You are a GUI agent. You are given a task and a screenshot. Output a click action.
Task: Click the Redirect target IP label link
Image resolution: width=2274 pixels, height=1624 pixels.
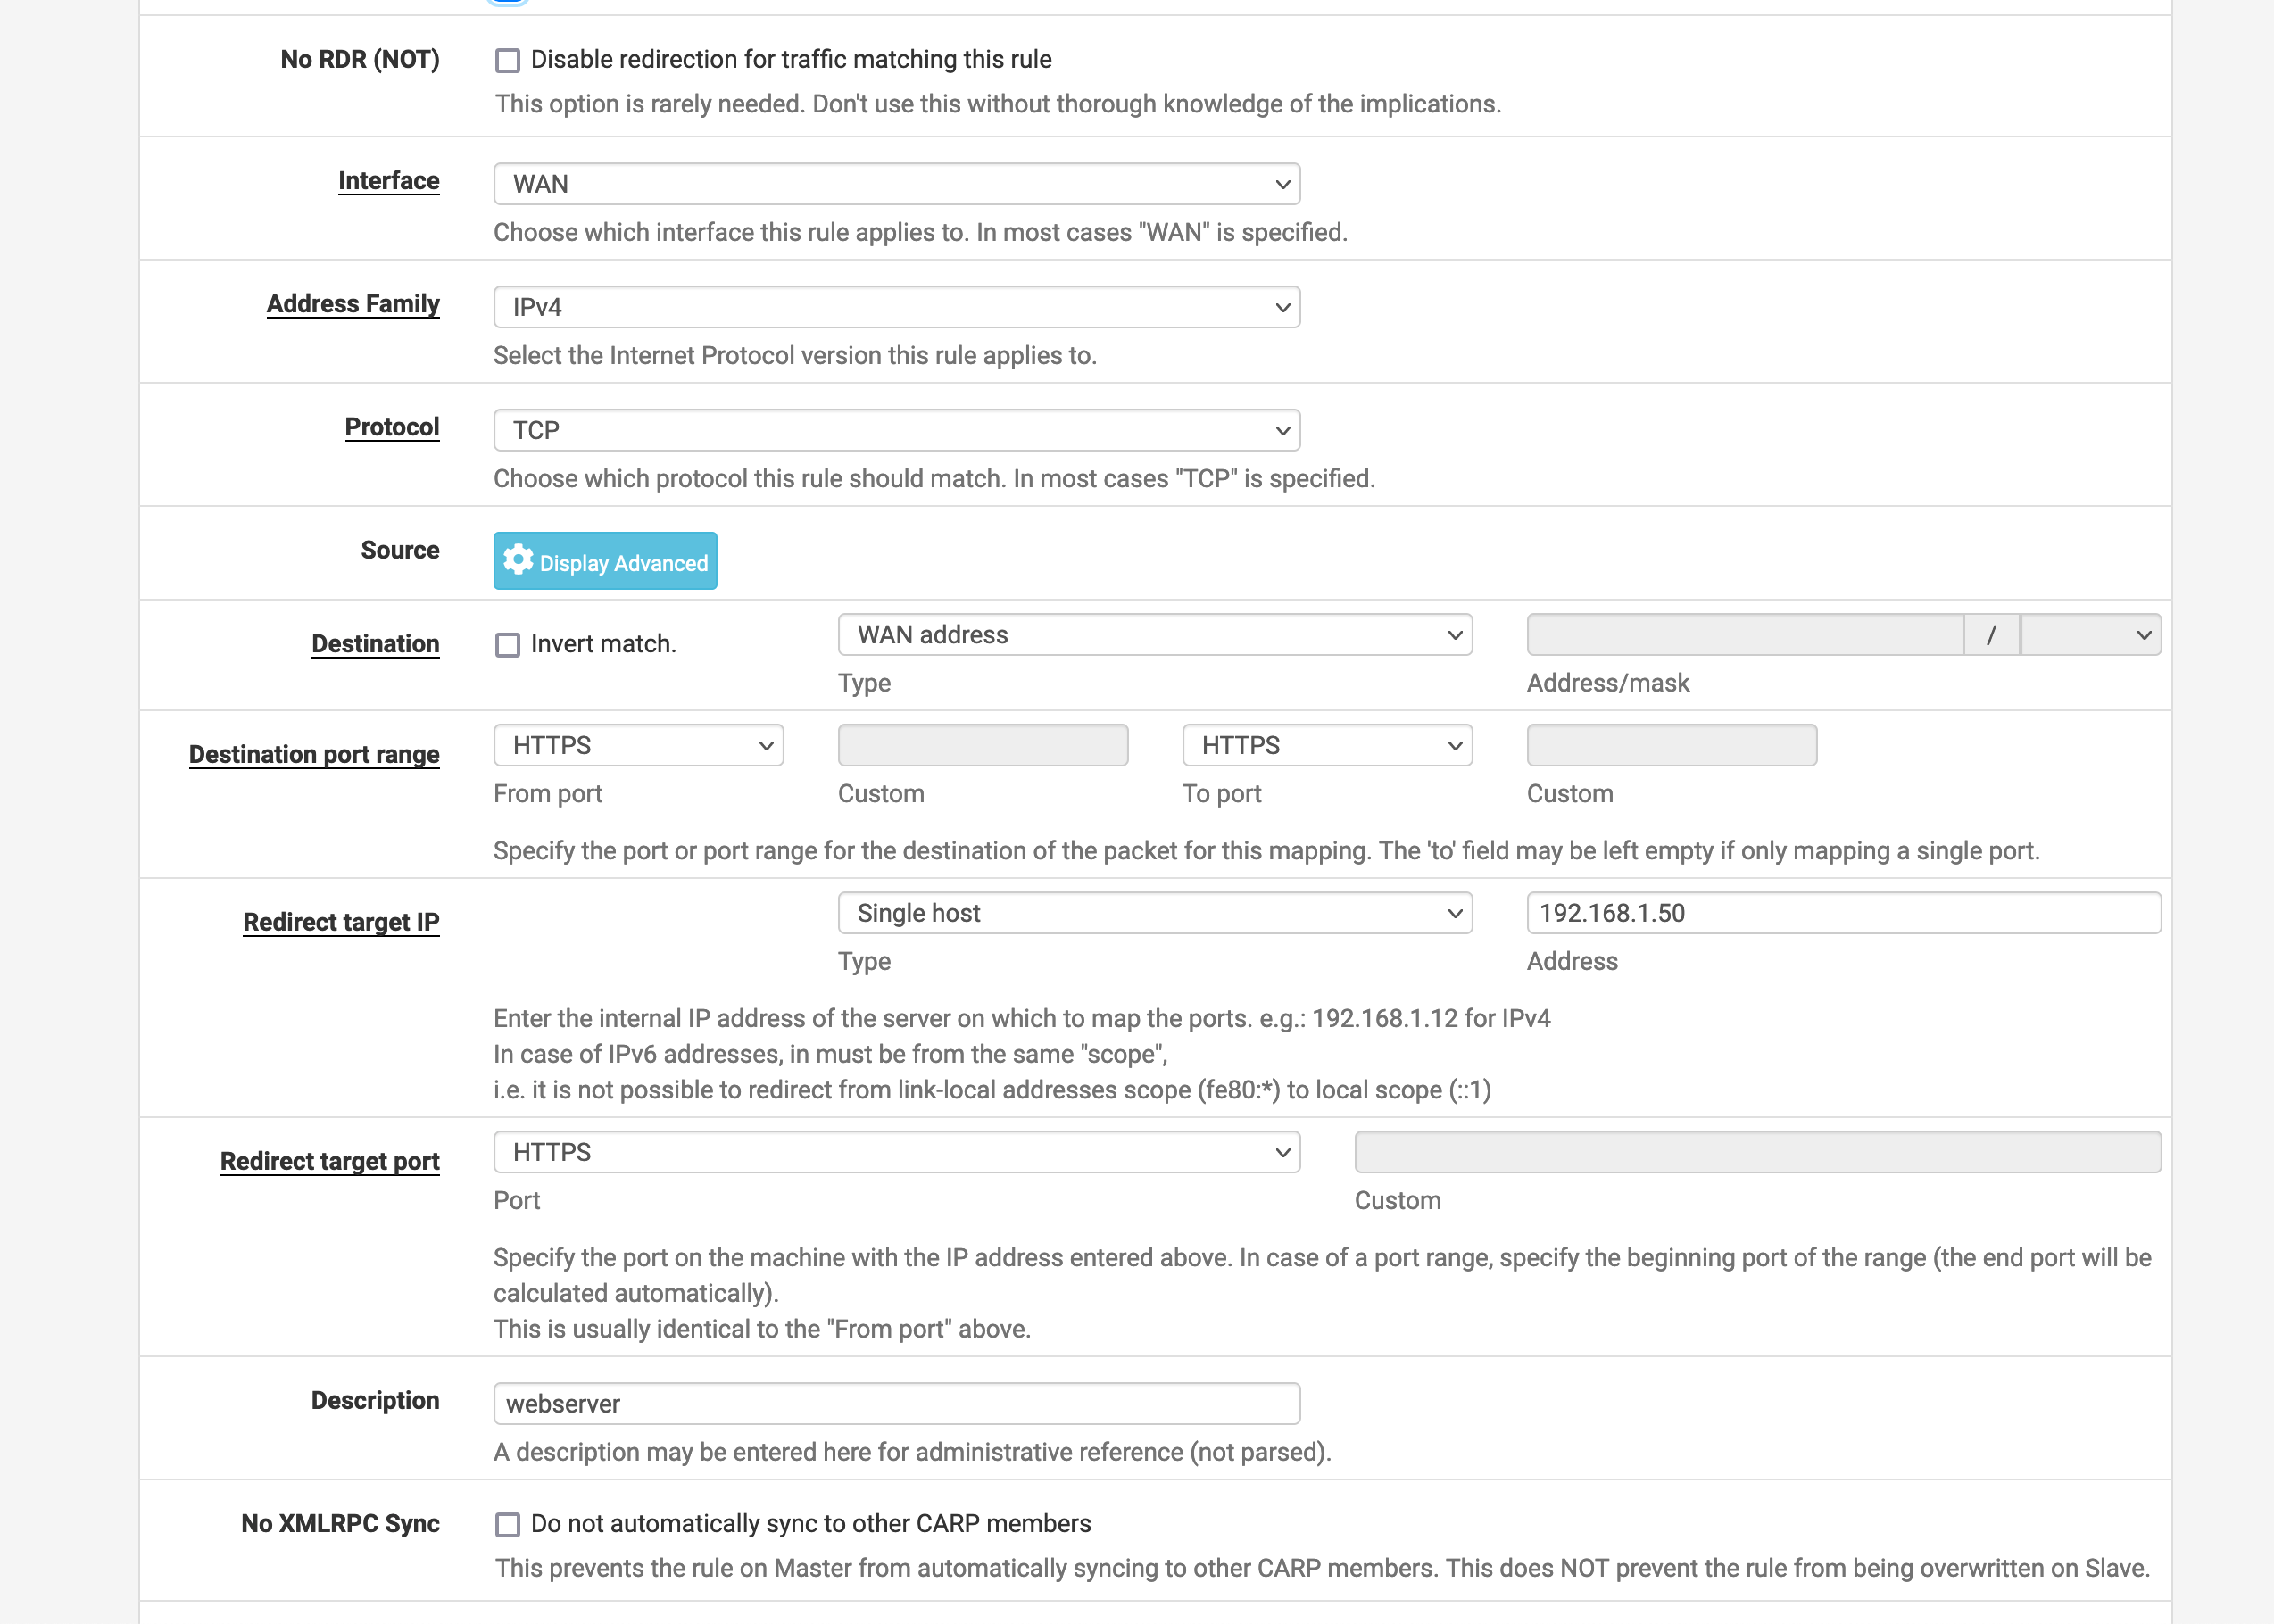point(341,922)
